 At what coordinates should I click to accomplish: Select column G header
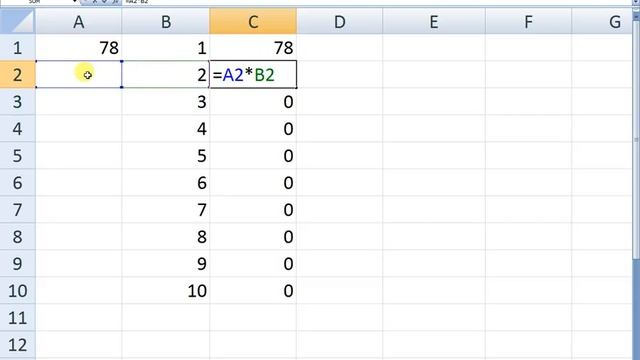coord(602,21)
